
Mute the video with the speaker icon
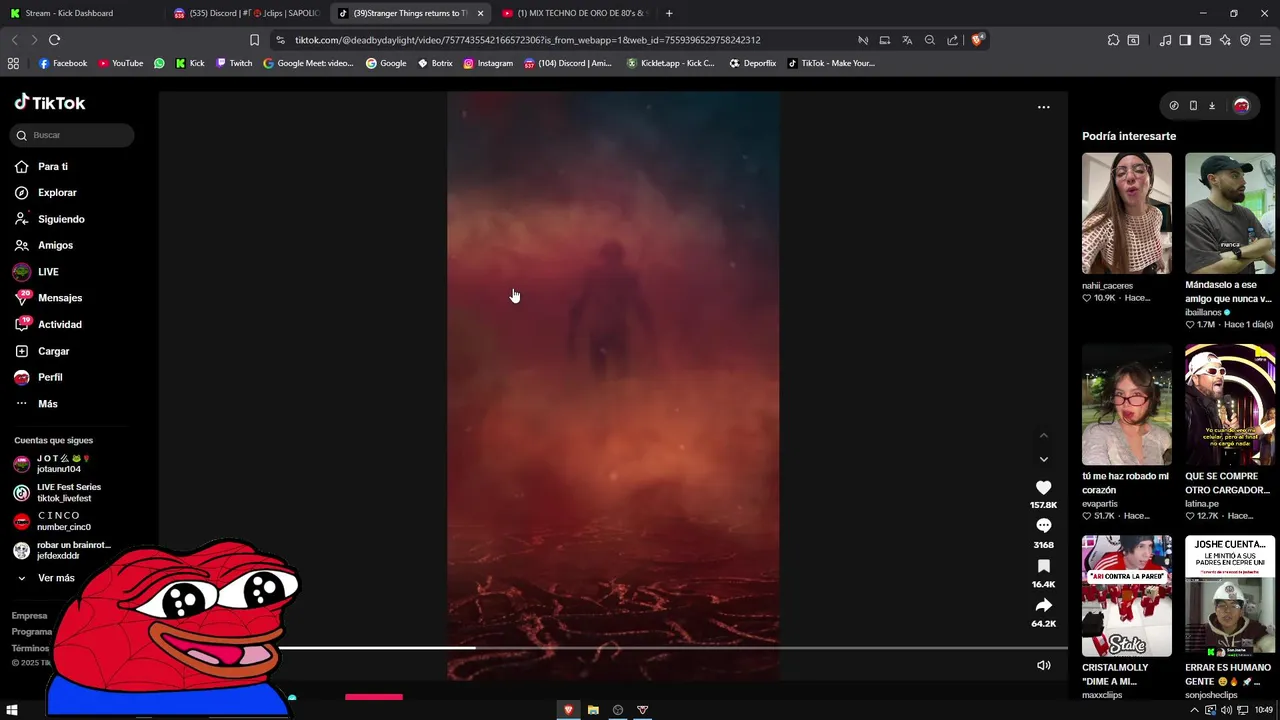(1043, 665)
